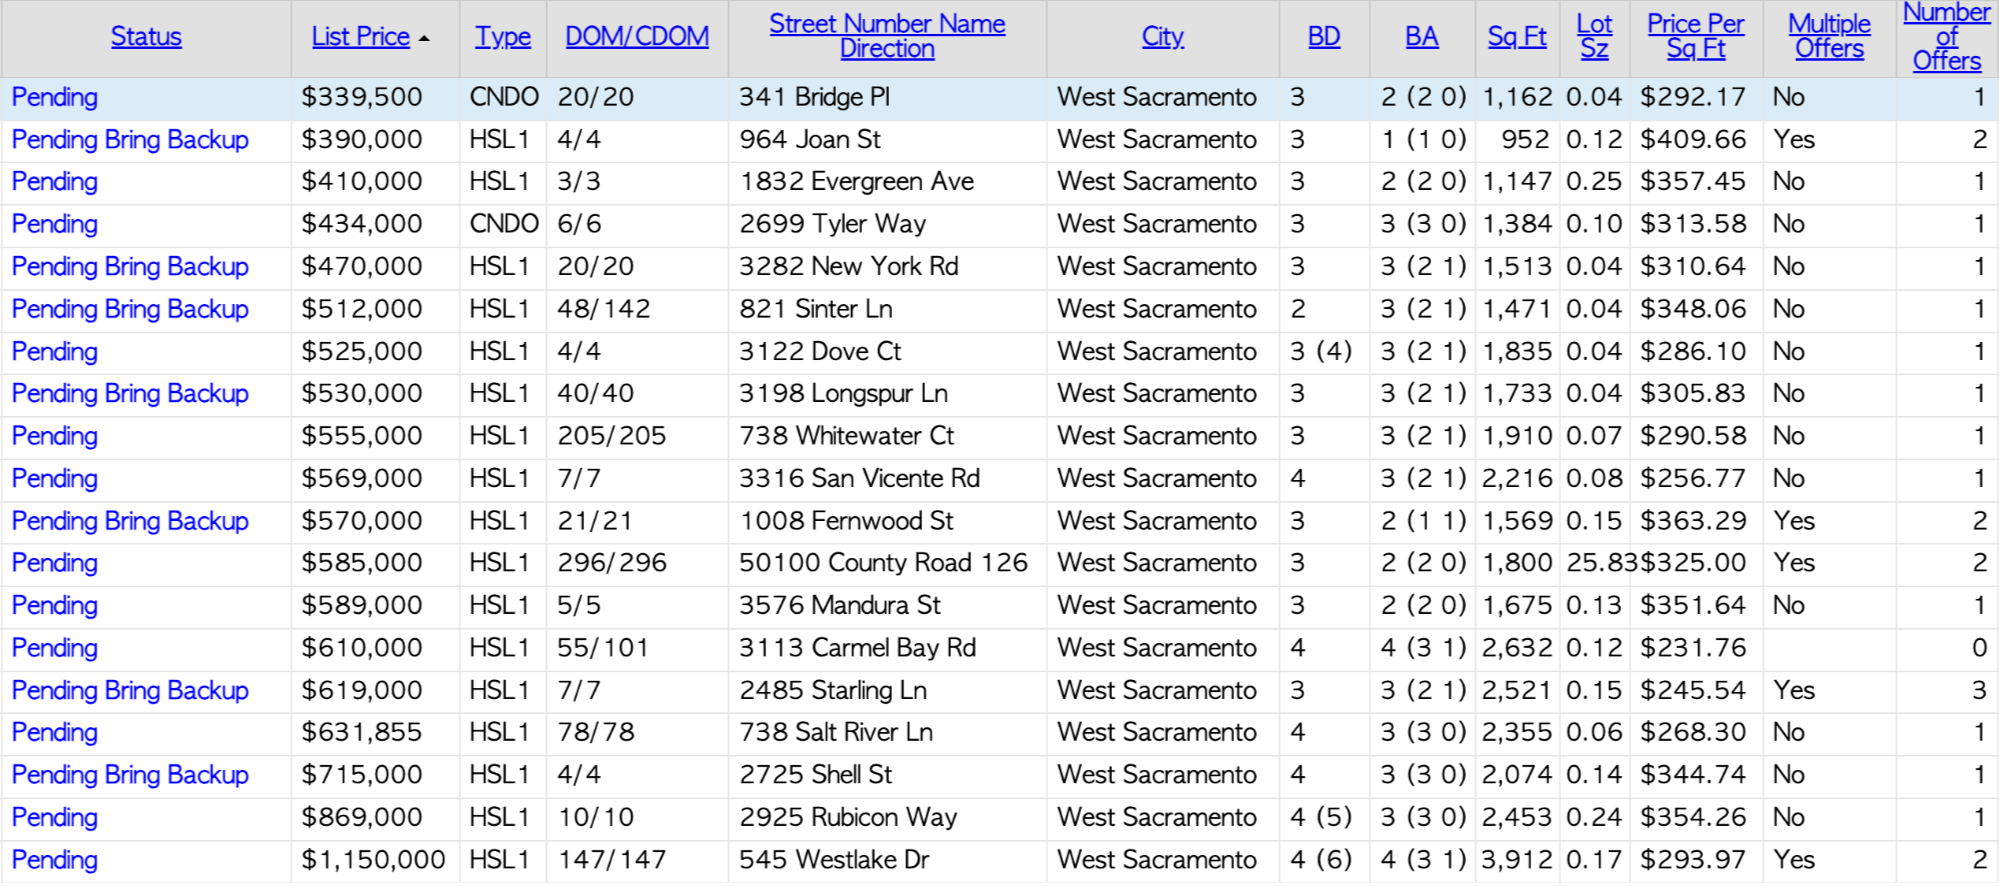Select the 3,912 square feet cell
This screenshot has height=887, width=1999.
coord(1517,860)
